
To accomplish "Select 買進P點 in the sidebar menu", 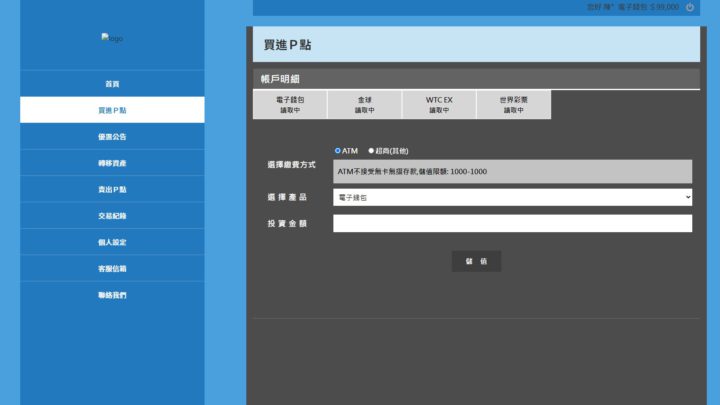I will 112,110.
